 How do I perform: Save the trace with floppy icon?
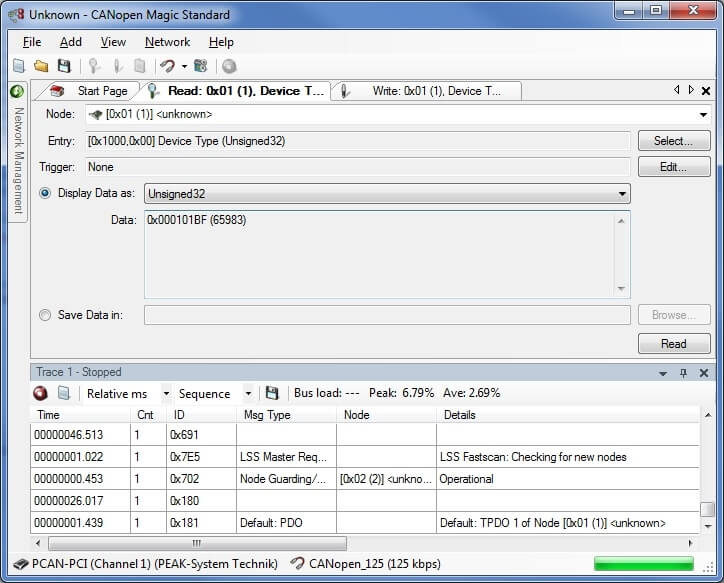pos(271,393)
